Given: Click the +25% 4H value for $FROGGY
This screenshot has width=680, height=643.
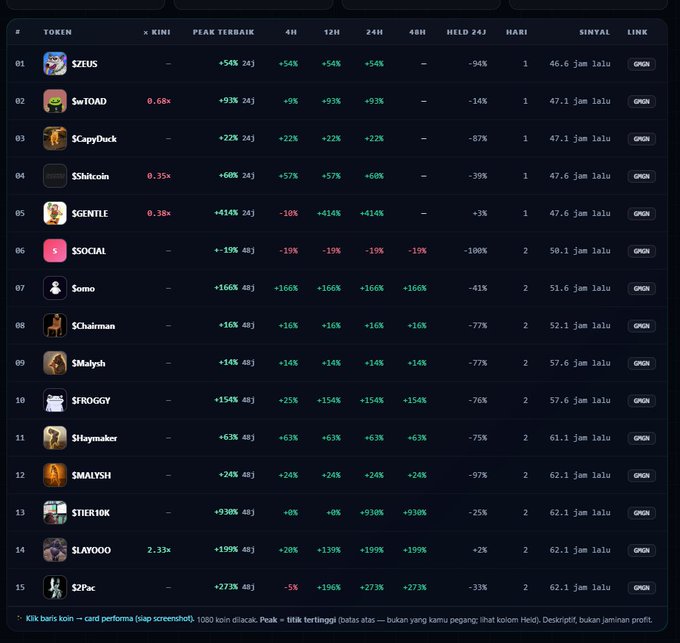Looking at the screenshot, I should click(288, 400).
